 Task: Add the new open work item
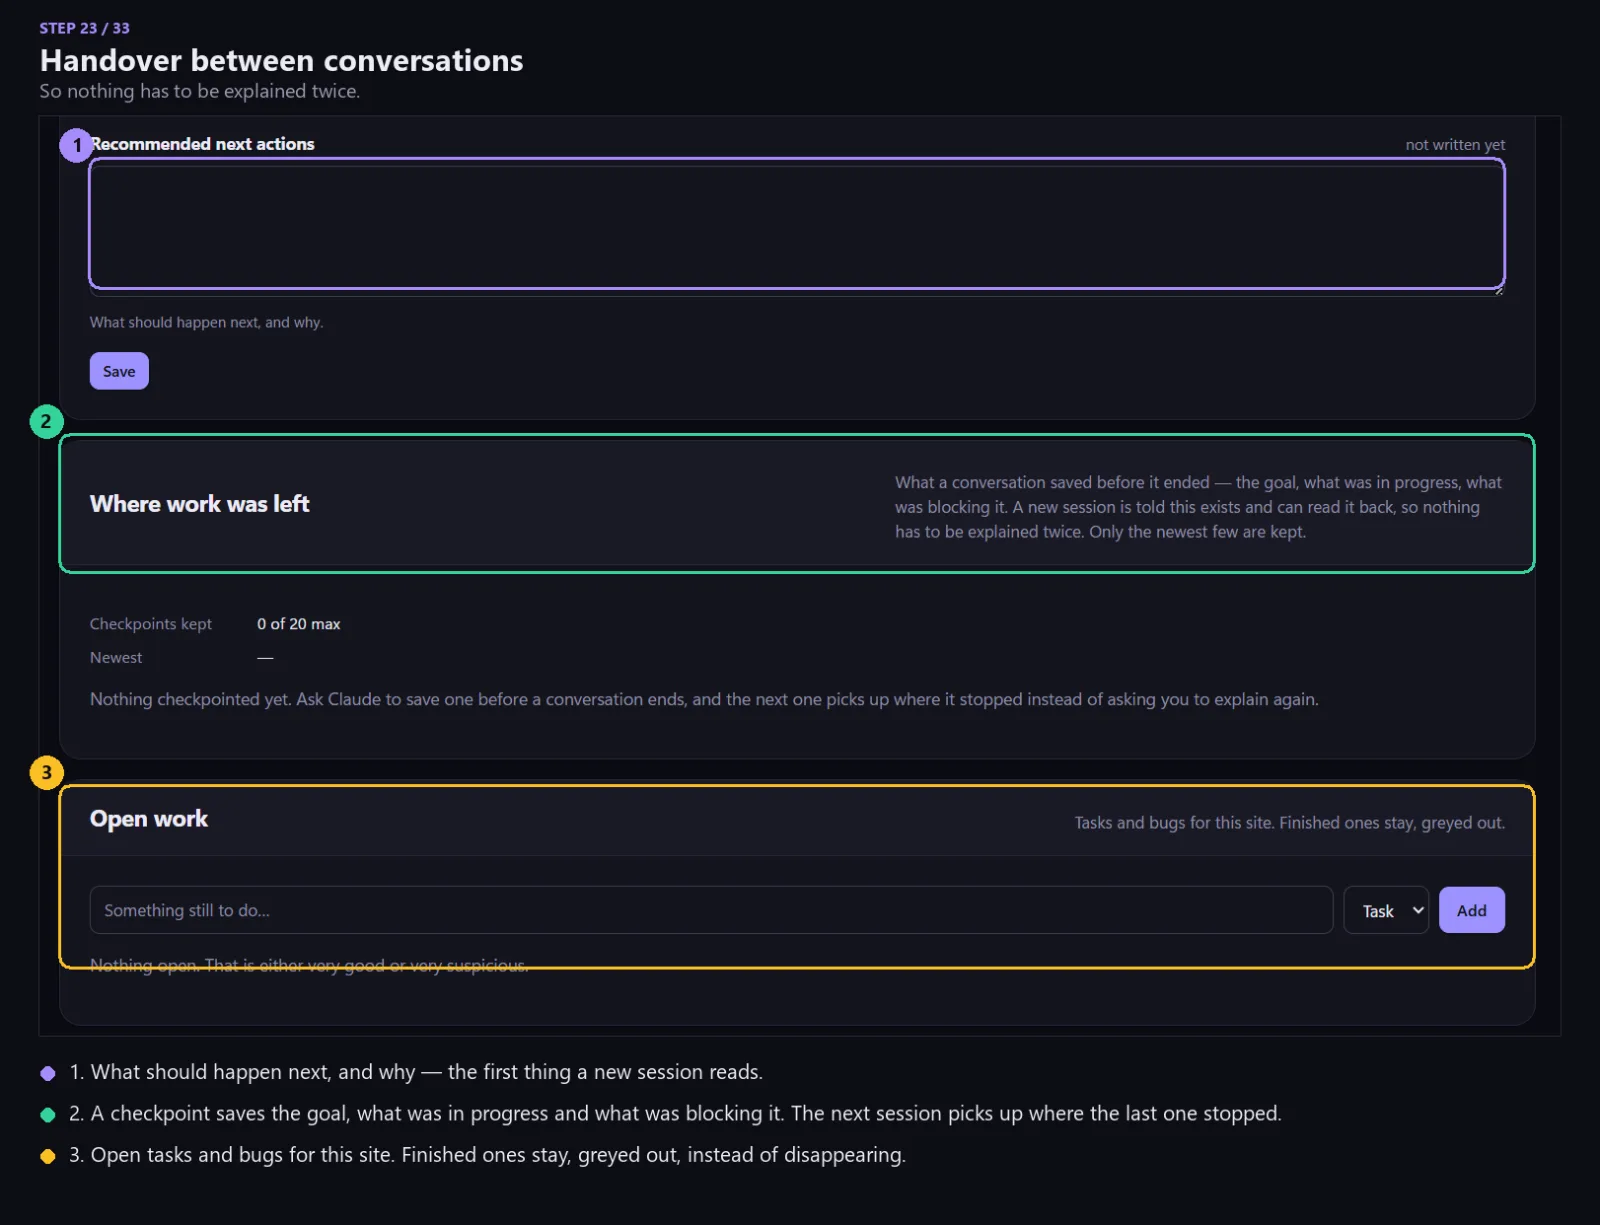pyautogui.click(x=1471, y=910)
